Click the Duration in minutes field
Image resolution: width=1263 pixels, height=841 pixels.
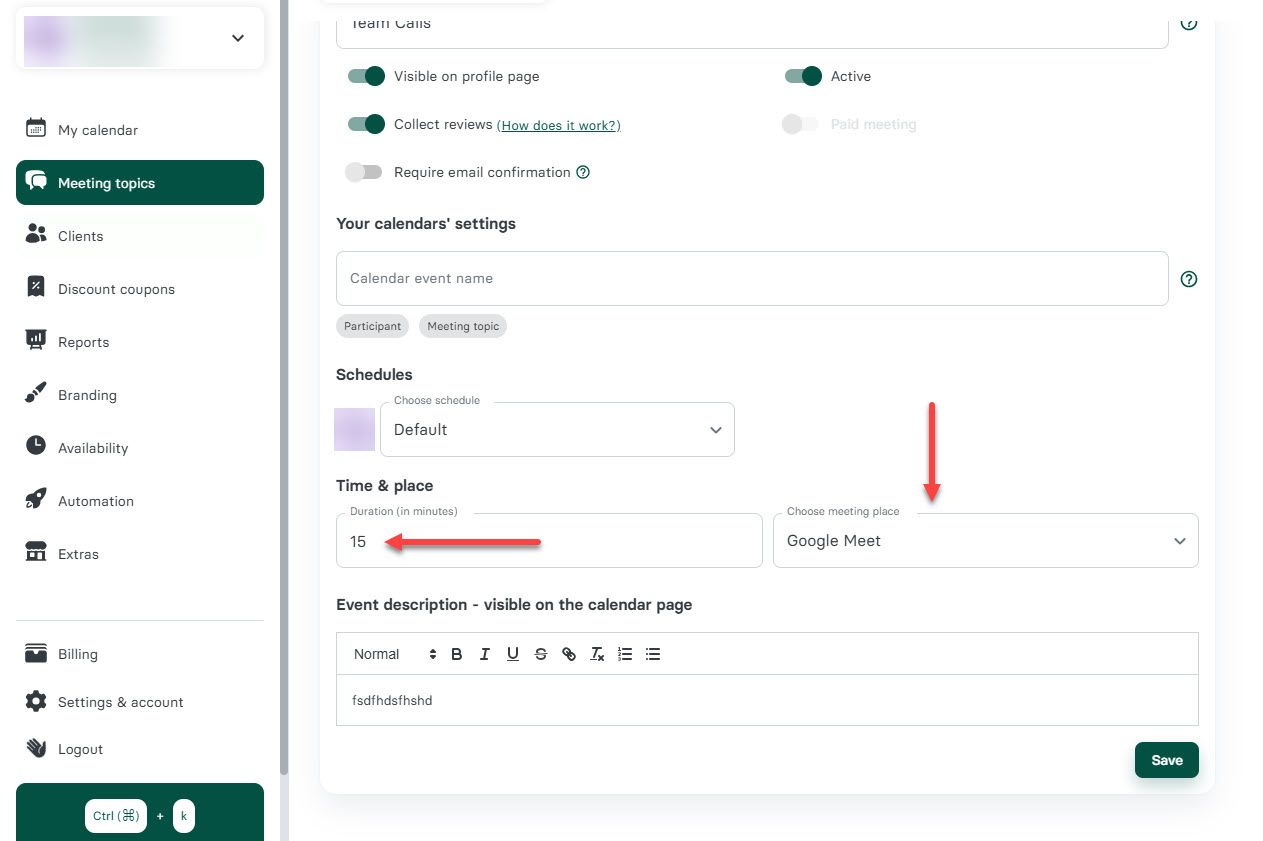[x=549, y=541]
